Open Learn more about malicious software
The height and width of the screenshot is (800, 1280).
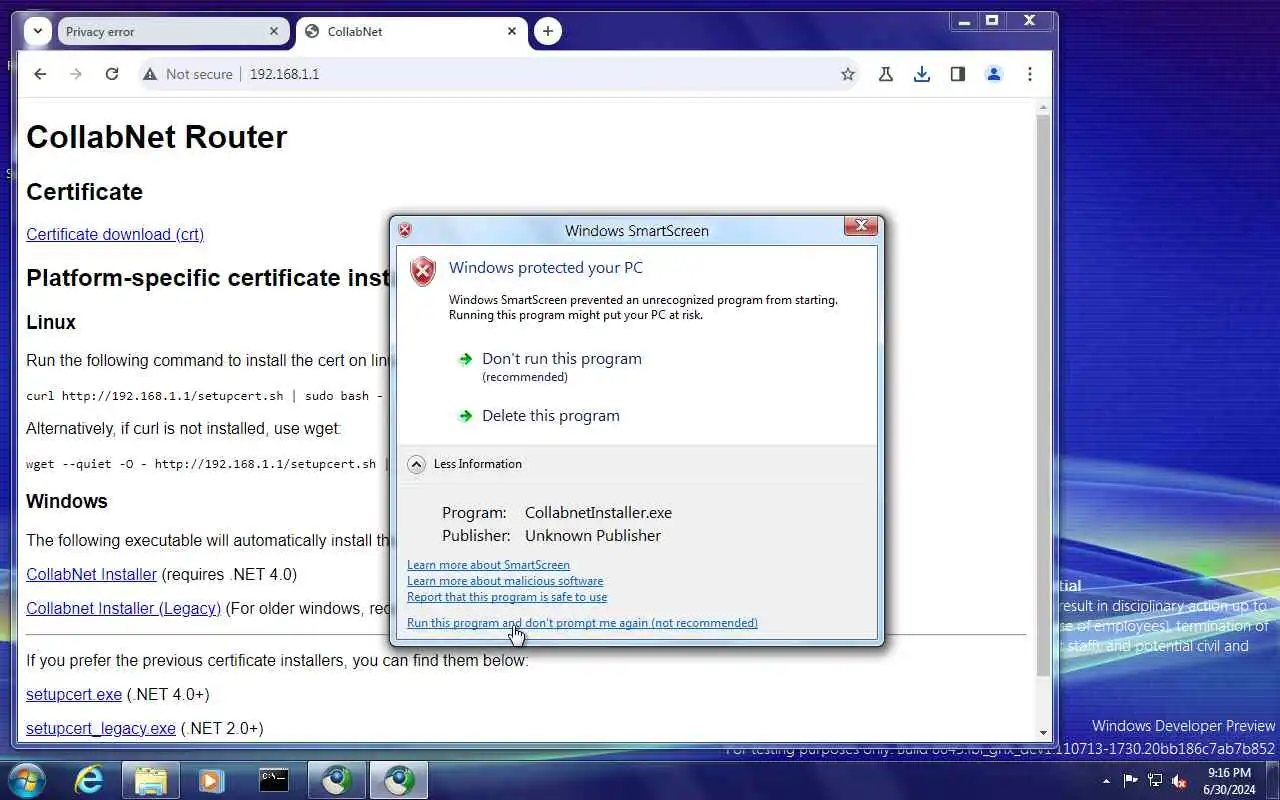[x=505, y=581]
